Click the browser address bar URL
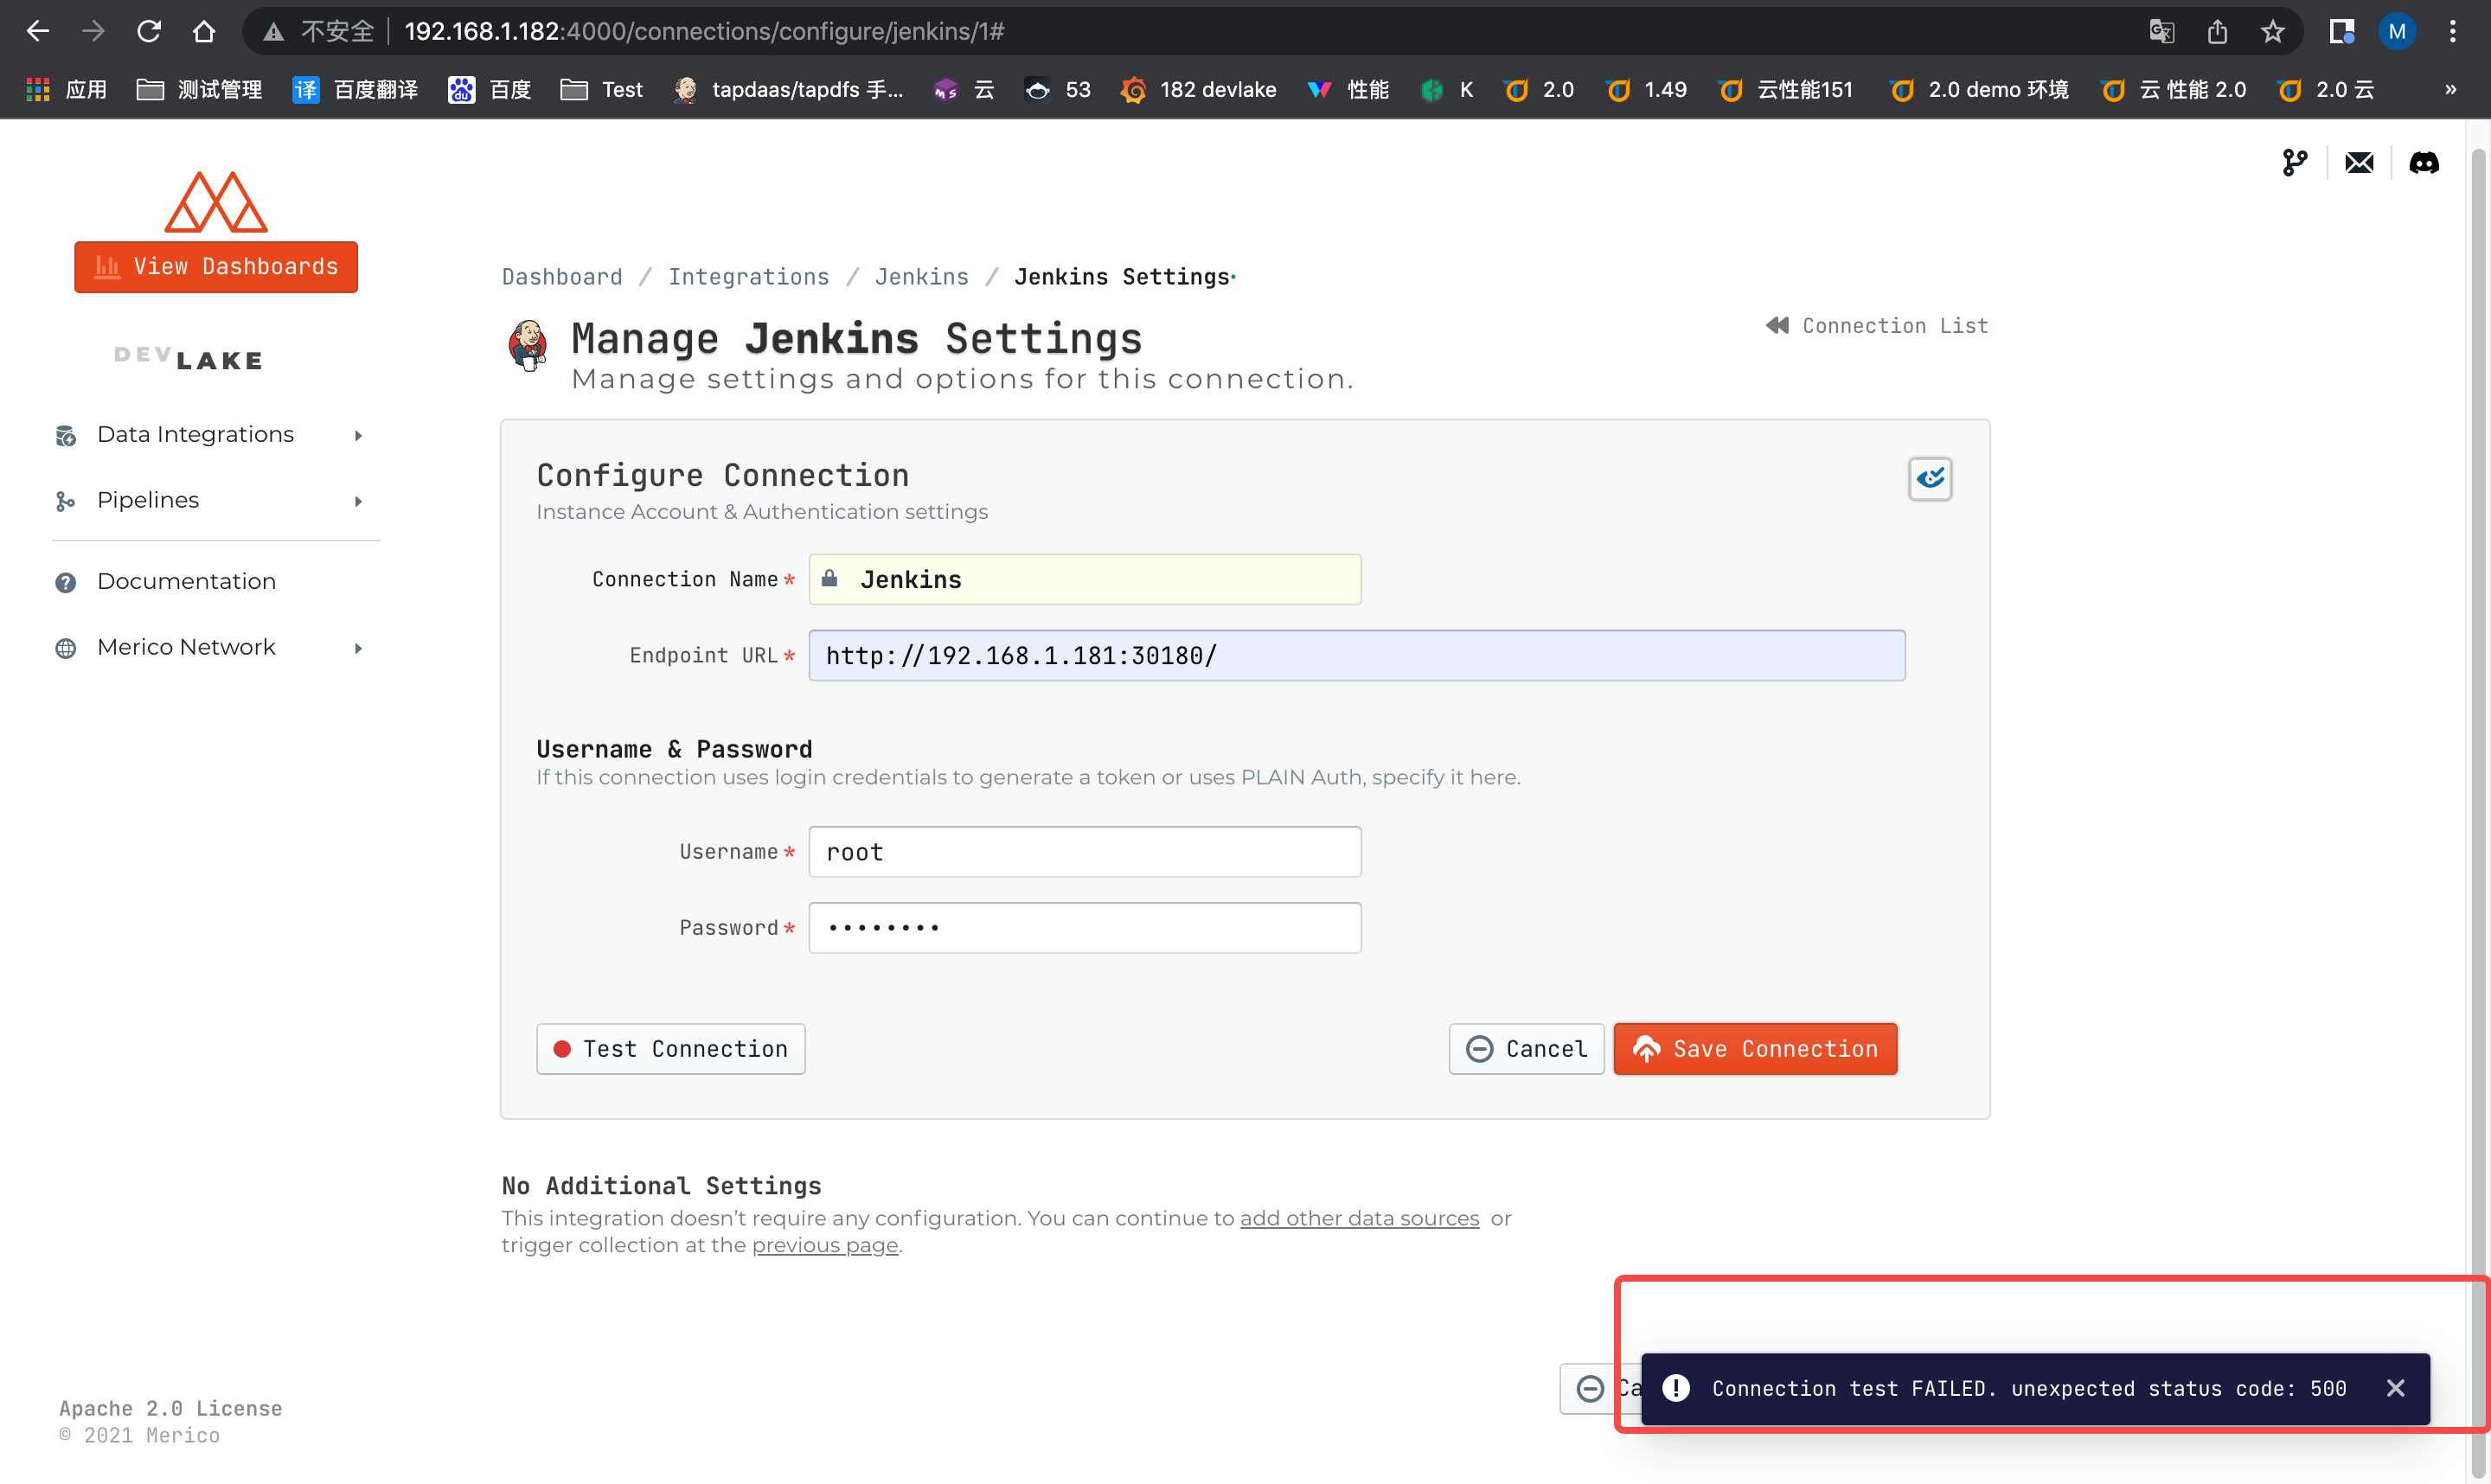Viewport: 2491px width, 1484px height. pyautogui.click(x=704, y=32)
